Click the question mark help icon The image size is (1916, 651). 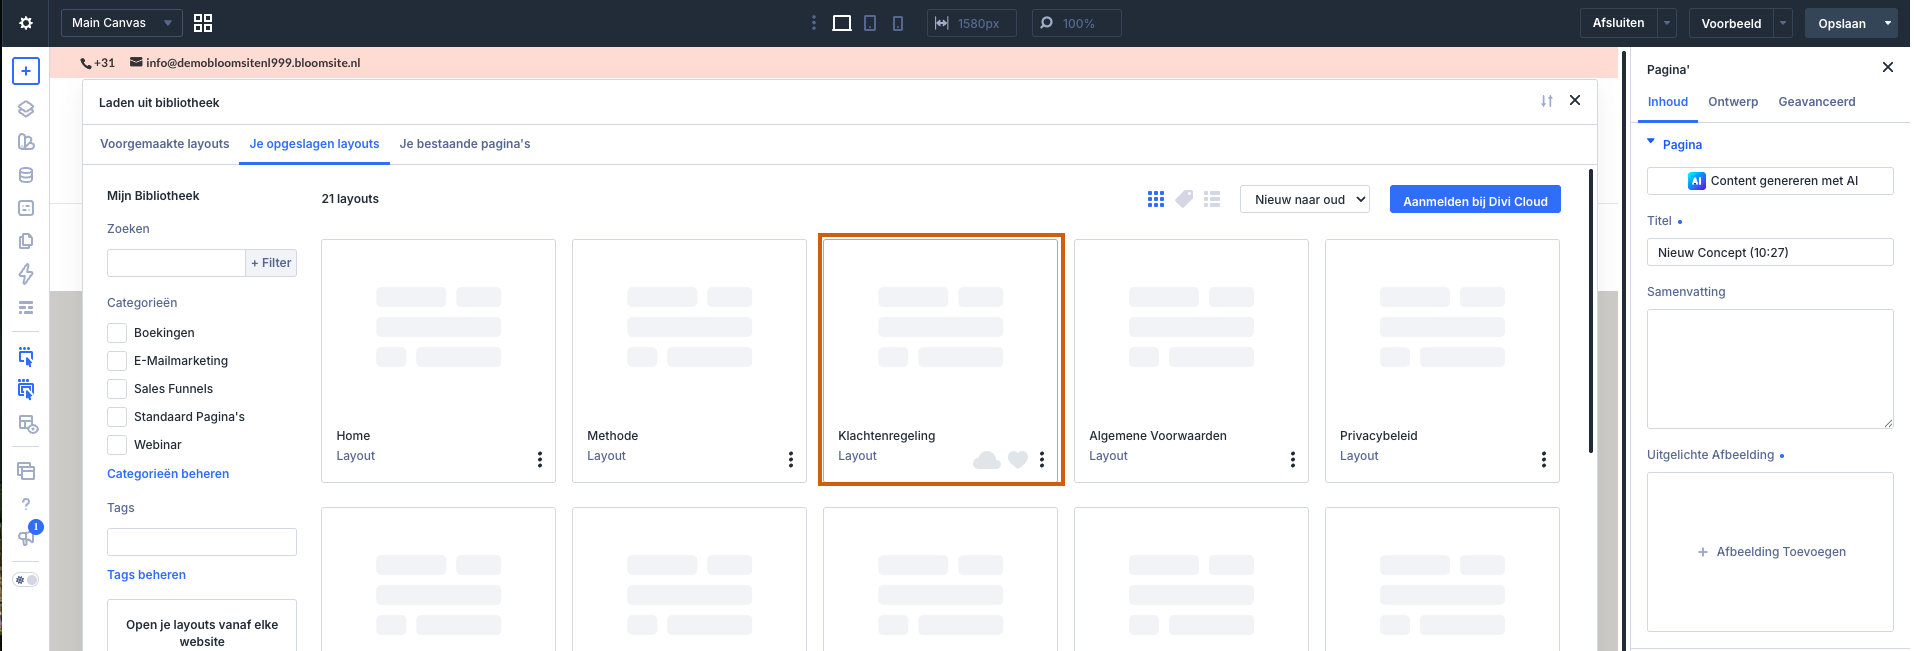26,504
